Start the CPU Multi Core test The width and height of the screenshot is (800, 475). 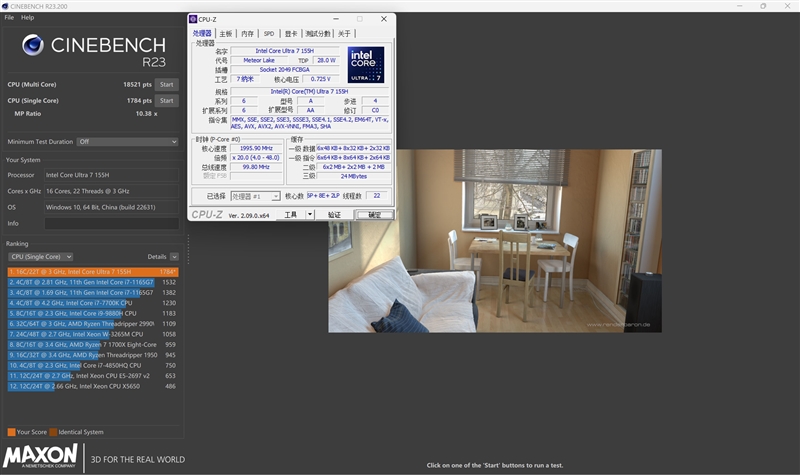166,85
